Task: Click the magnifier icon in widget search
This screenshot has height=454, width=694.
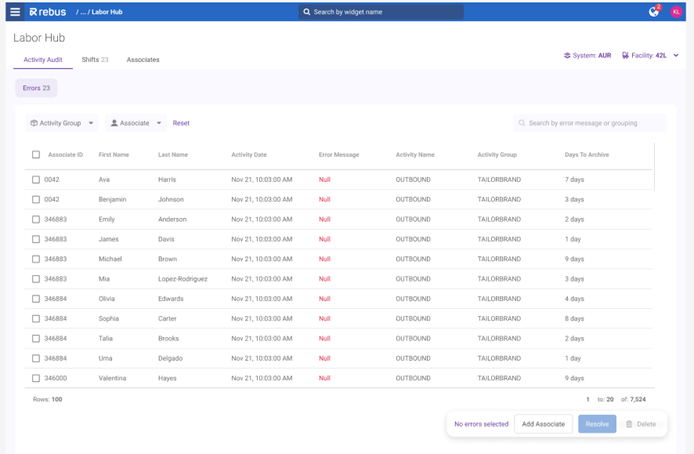Action: (307, 12)
